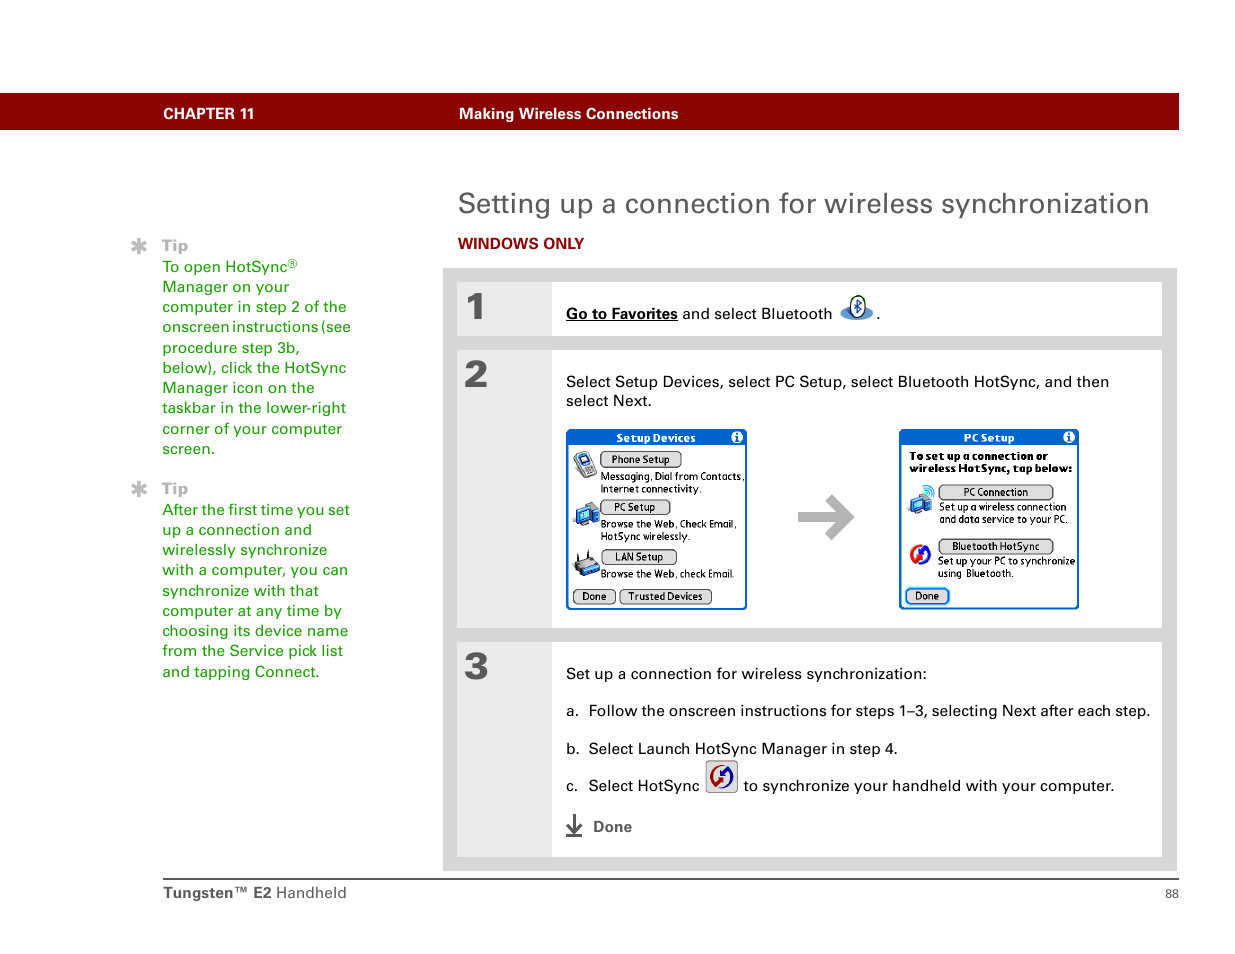Image resolution: width=1235 pixels, height=954 pixels.
Task: Click 'Making Wireless Connections' header text
Action: (x=568, y=114)
